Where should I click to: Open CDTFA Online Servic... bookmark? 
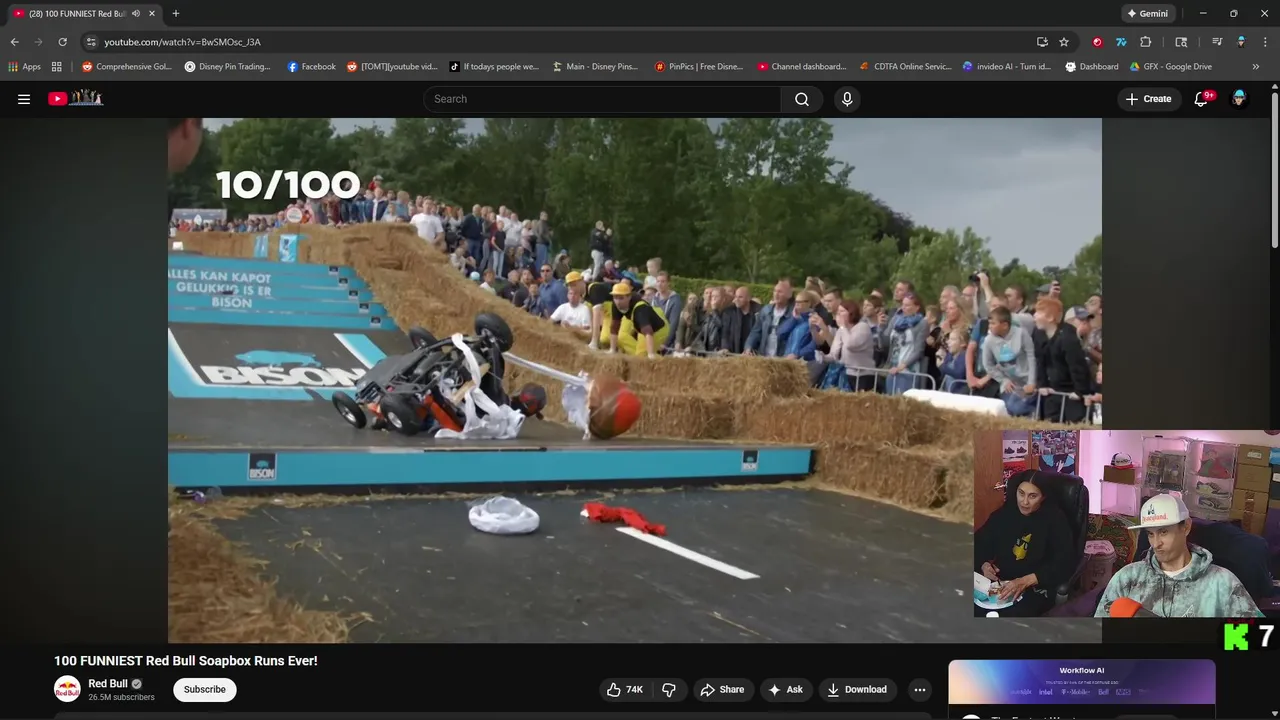pyautogui.click(x=906, y=67)
